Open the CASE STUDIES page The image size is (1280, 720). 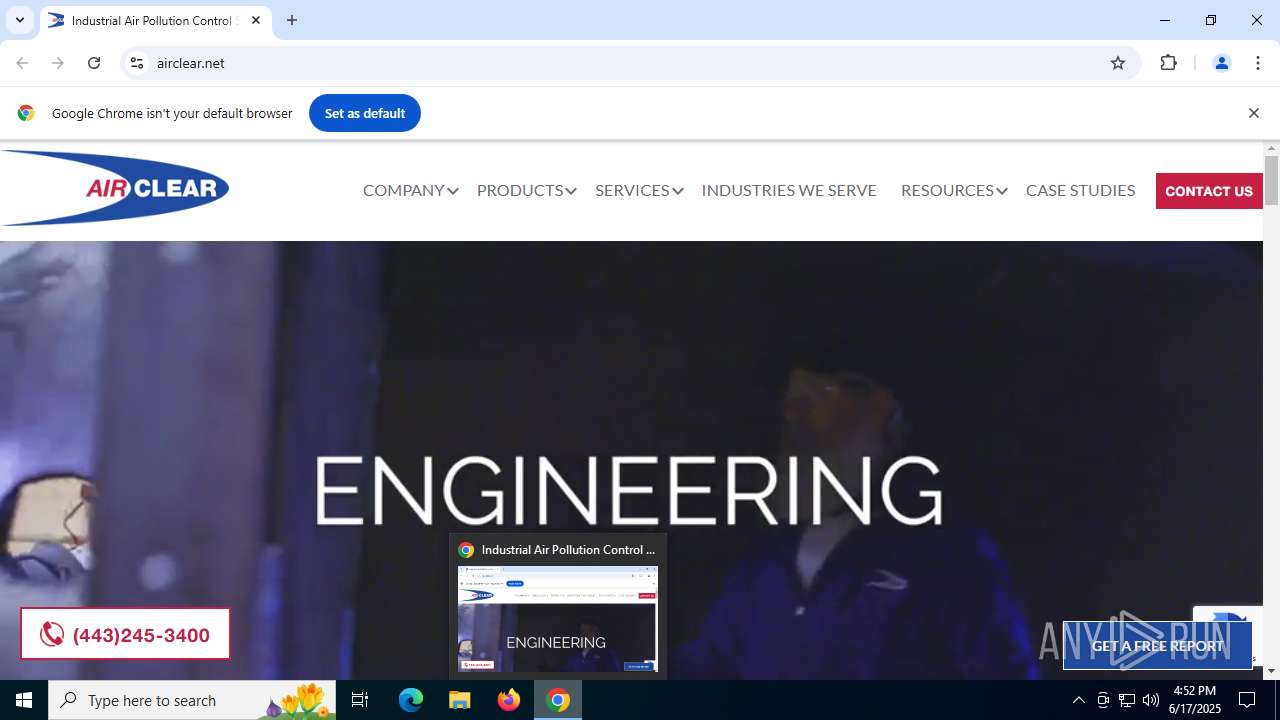click(x=1080, y=190)
